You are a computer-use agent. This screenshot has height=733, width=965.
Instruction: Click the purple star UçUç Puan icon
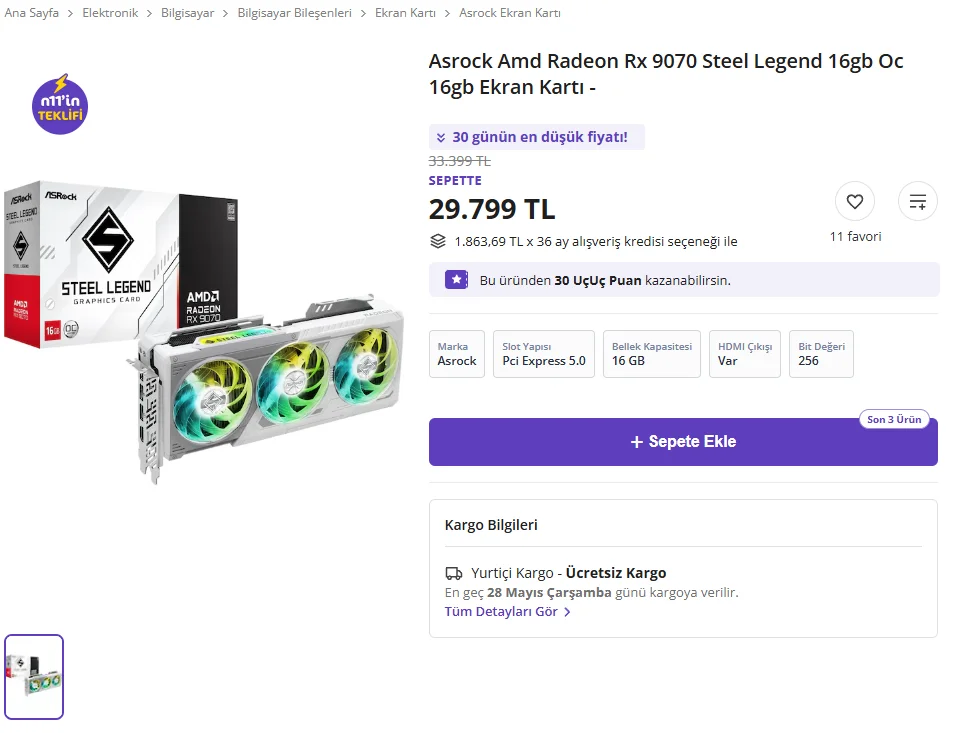456,280
